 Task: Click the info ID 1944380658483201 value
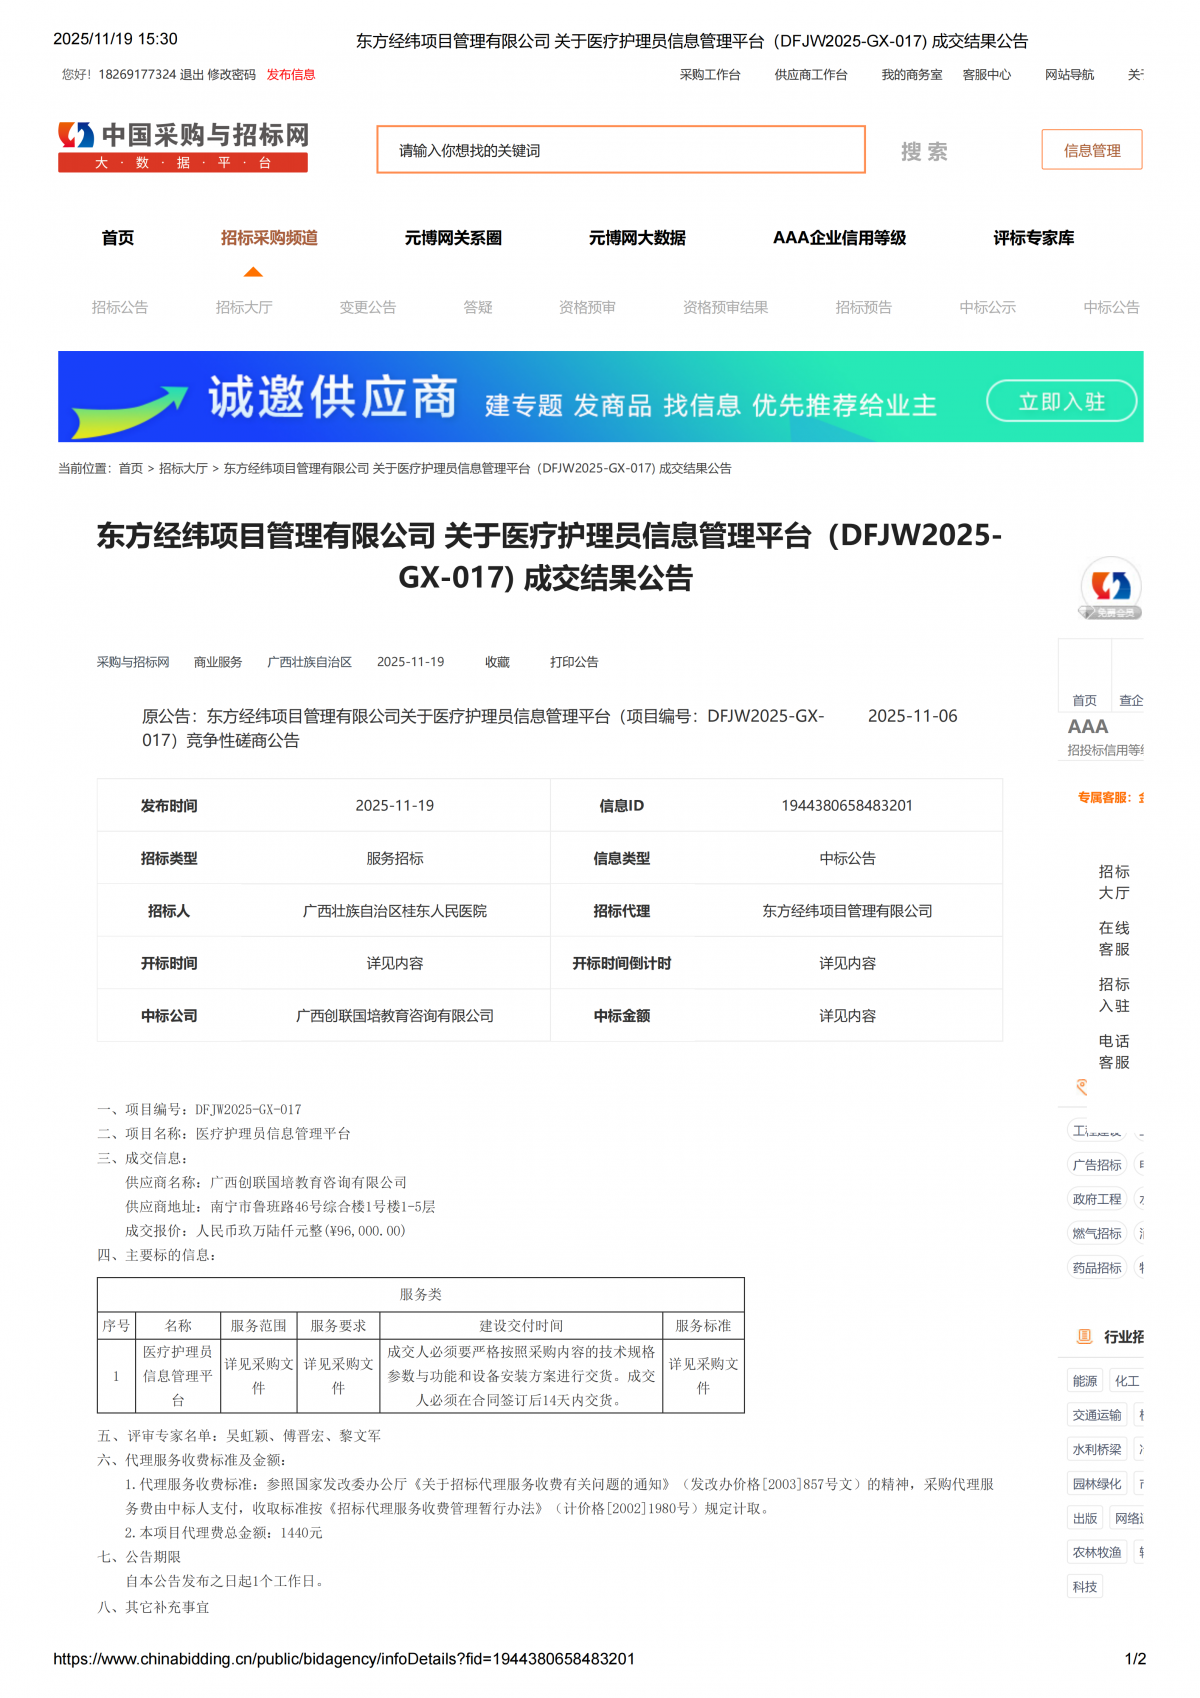click(x=847, y=806)
